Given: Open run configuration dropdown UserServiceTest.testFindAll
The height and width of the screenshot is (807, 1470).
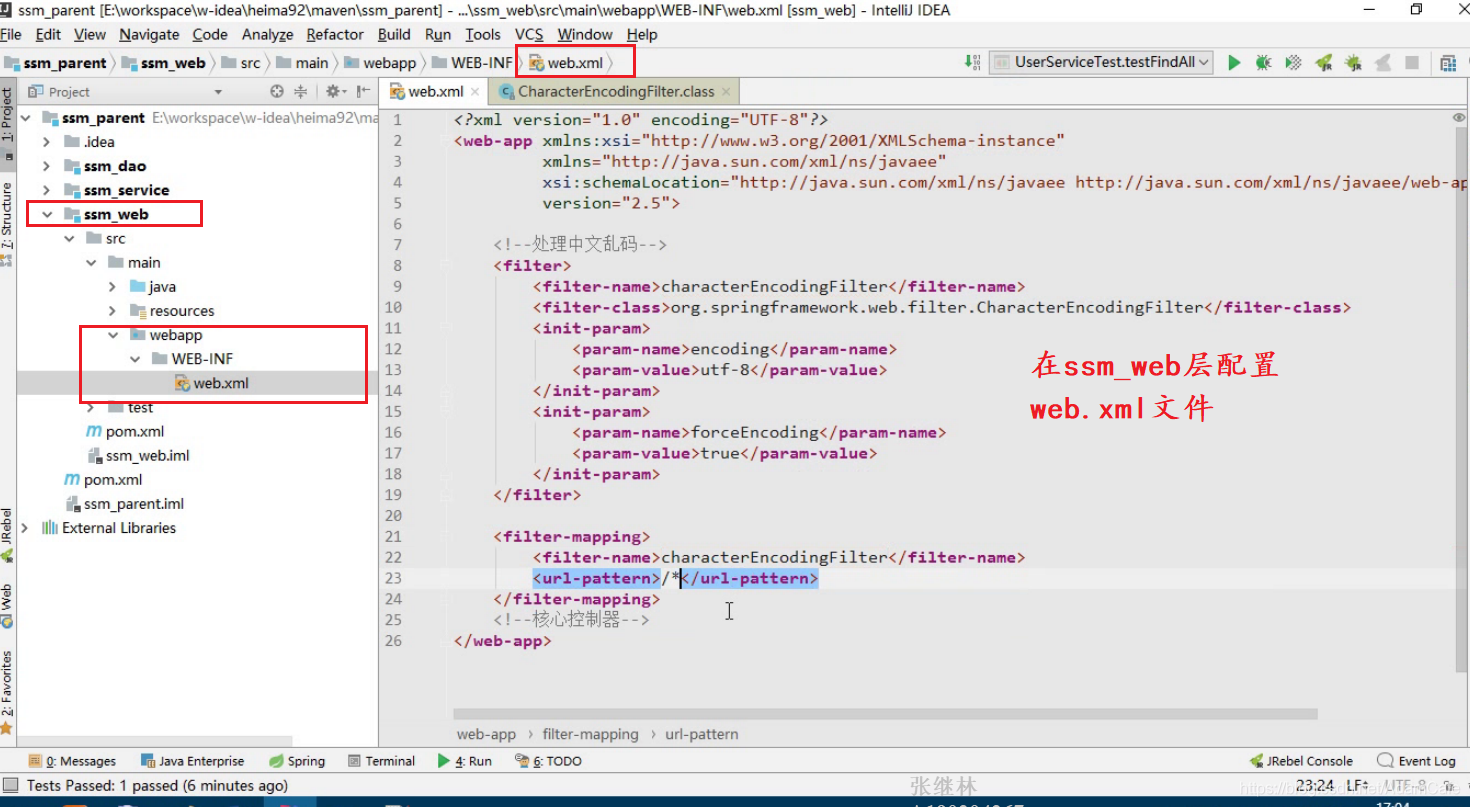Looking at the screenshot, I should (1101, 62).
